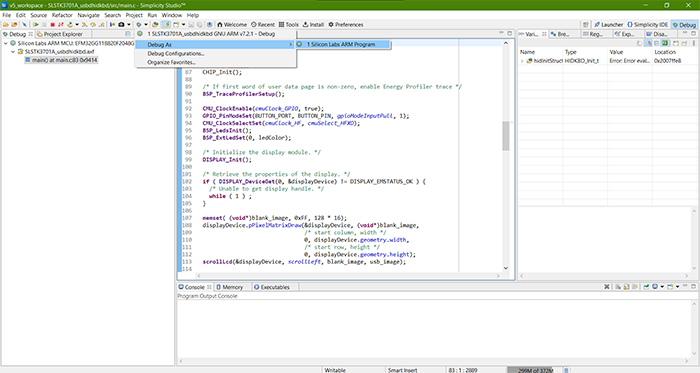Click the code line with DISPLAY_Init();
The image size is (700, 373).
pyautogui.click(x=227, y=160)
